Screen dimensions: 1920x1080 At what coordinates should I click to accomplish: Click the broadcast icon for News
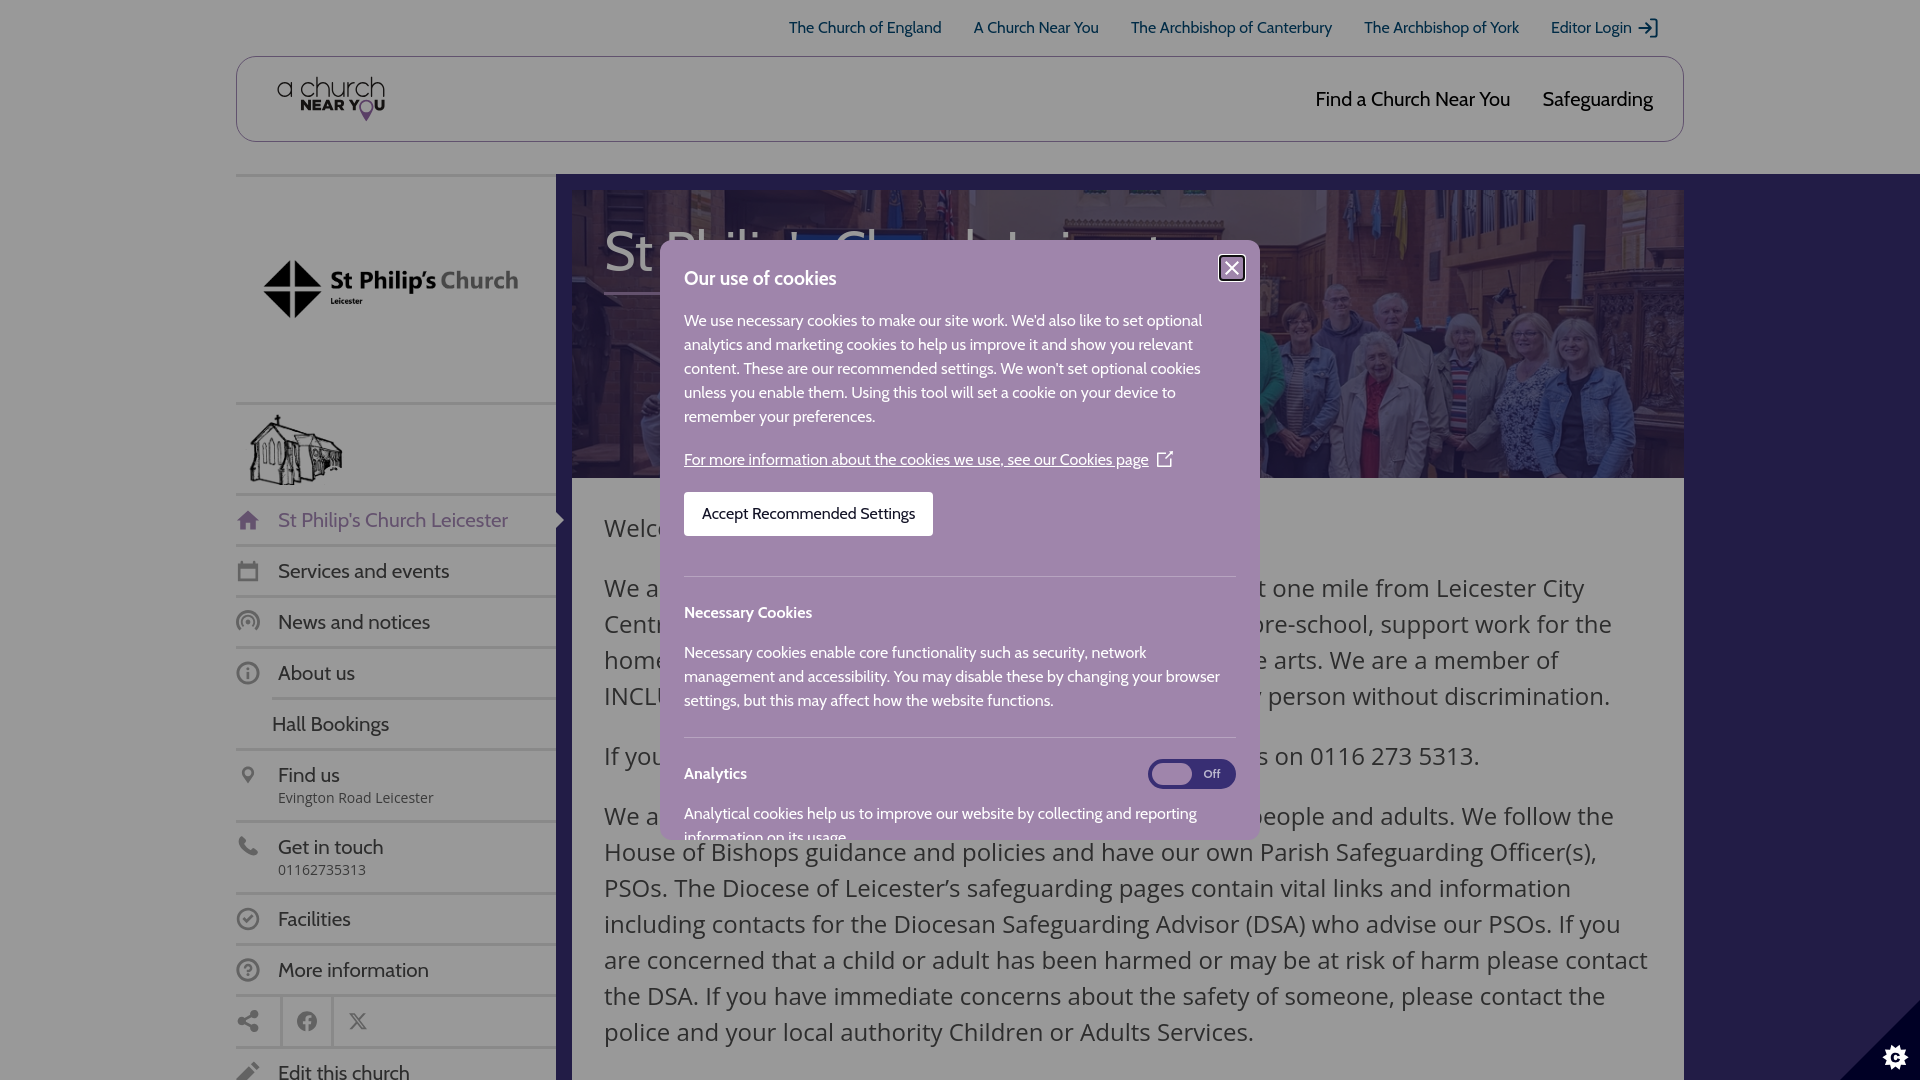(x=248, y=622)
